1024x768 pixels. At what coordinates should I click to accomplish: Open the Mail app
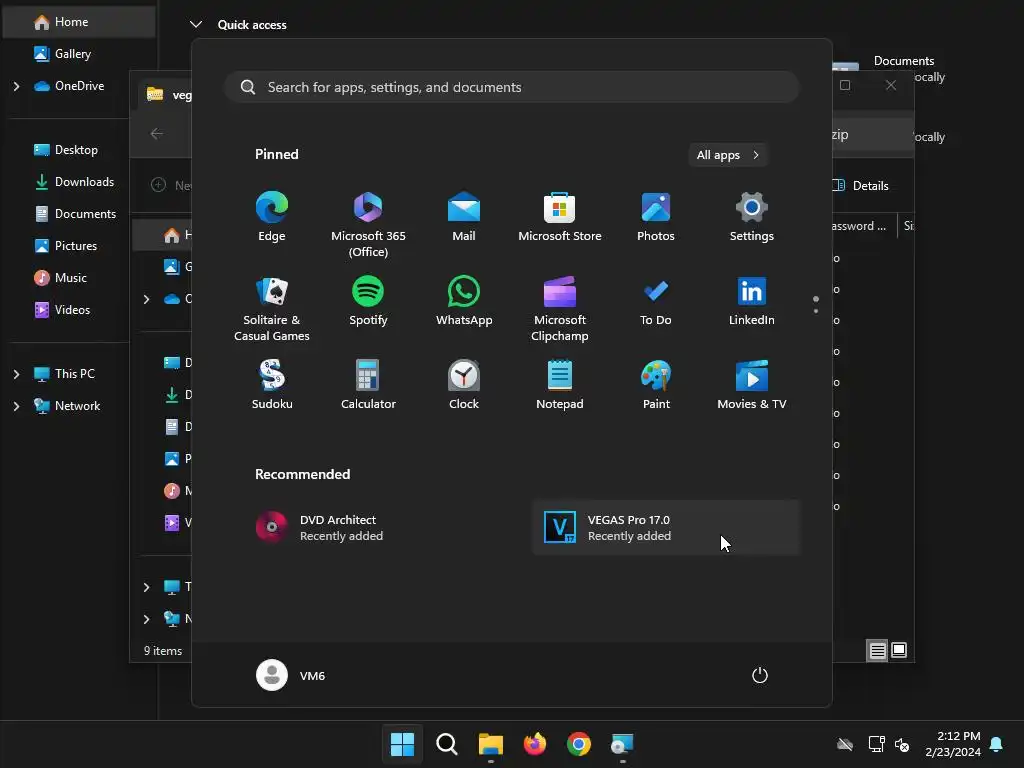[464, 217]
